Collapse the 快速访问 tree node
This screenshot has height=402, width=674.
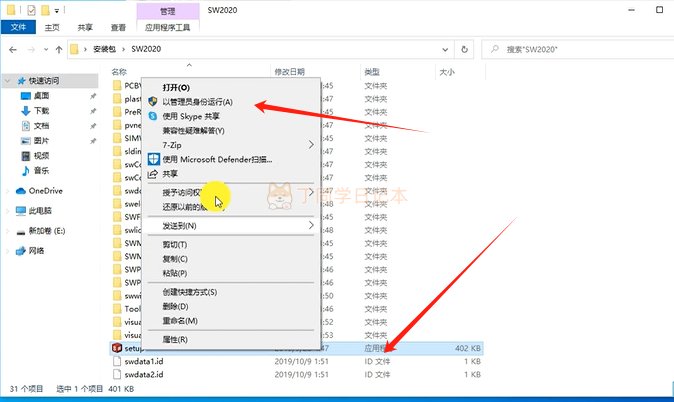click(x=8, y=80)
